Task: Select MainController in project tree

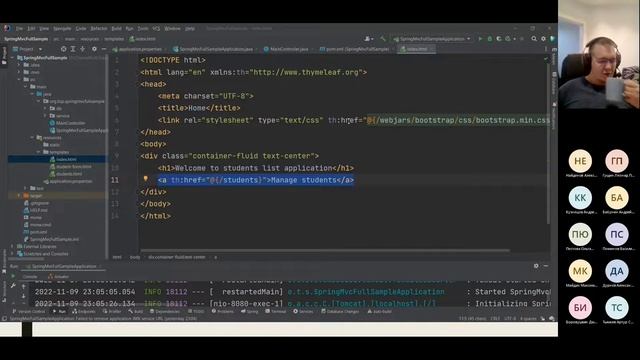Action: [x=68, y=123]
